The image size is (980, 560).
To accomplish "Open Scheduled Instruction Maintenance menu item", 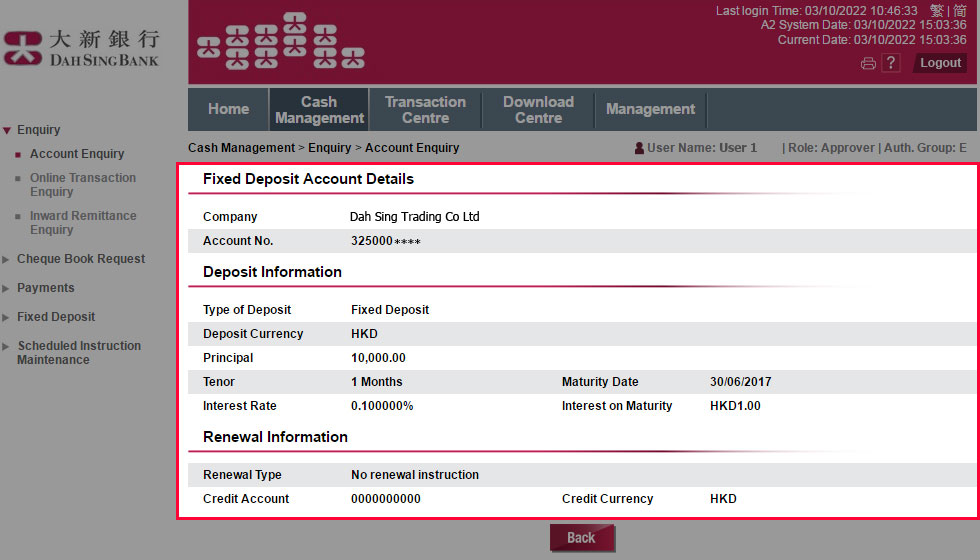I will click(x=79, y=352).
